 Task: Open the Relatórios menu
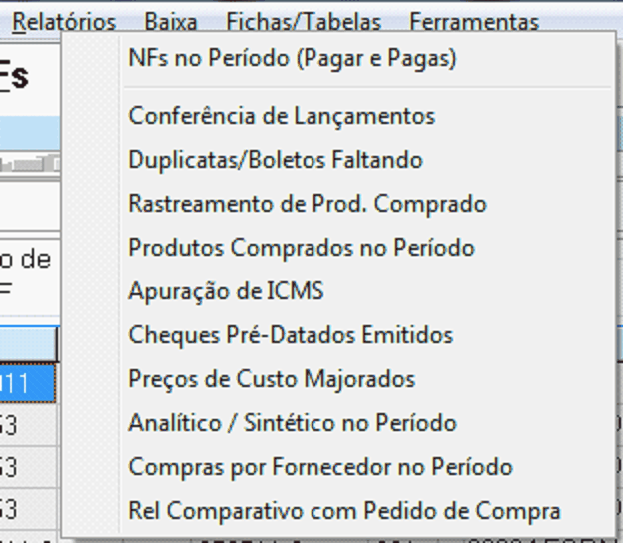point(64,21)
